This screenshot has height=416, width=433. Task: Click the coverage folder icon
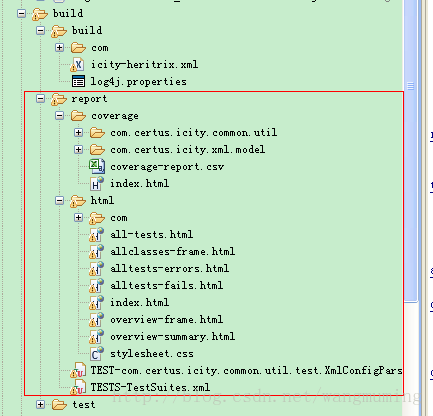pos(78,116)
